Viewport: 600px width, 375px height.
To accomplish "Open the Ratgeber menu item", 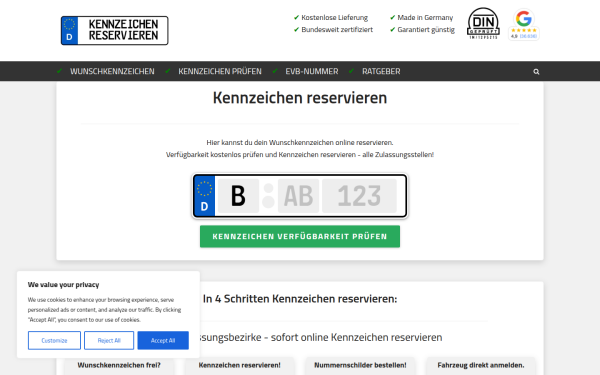I will click(381, 72).
